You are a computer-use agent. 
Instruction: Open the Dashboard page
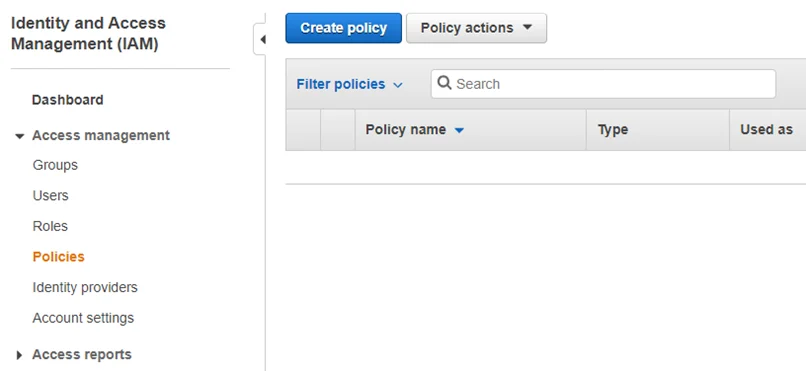pyautogui.click(x=67, y=100)
